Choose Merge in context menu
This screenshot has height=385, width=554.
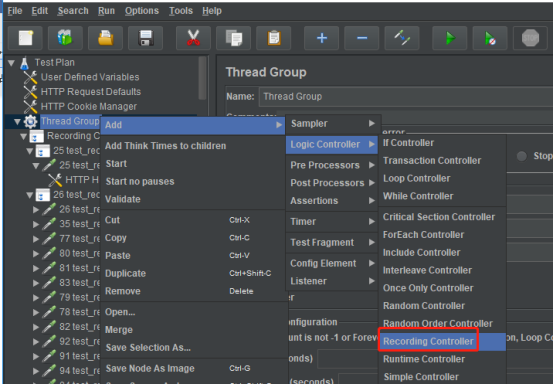click(193, 330)
